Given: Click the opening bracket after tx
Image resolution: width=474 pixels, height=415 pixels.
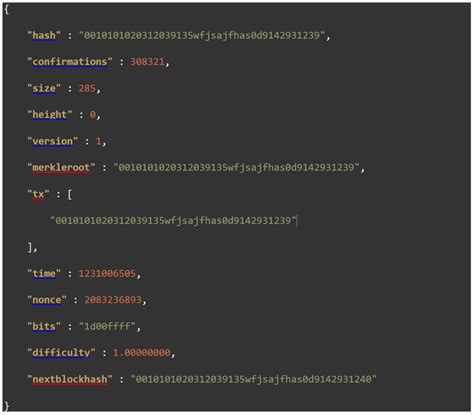Looking at the screenshot, I should tap(69, 194).
